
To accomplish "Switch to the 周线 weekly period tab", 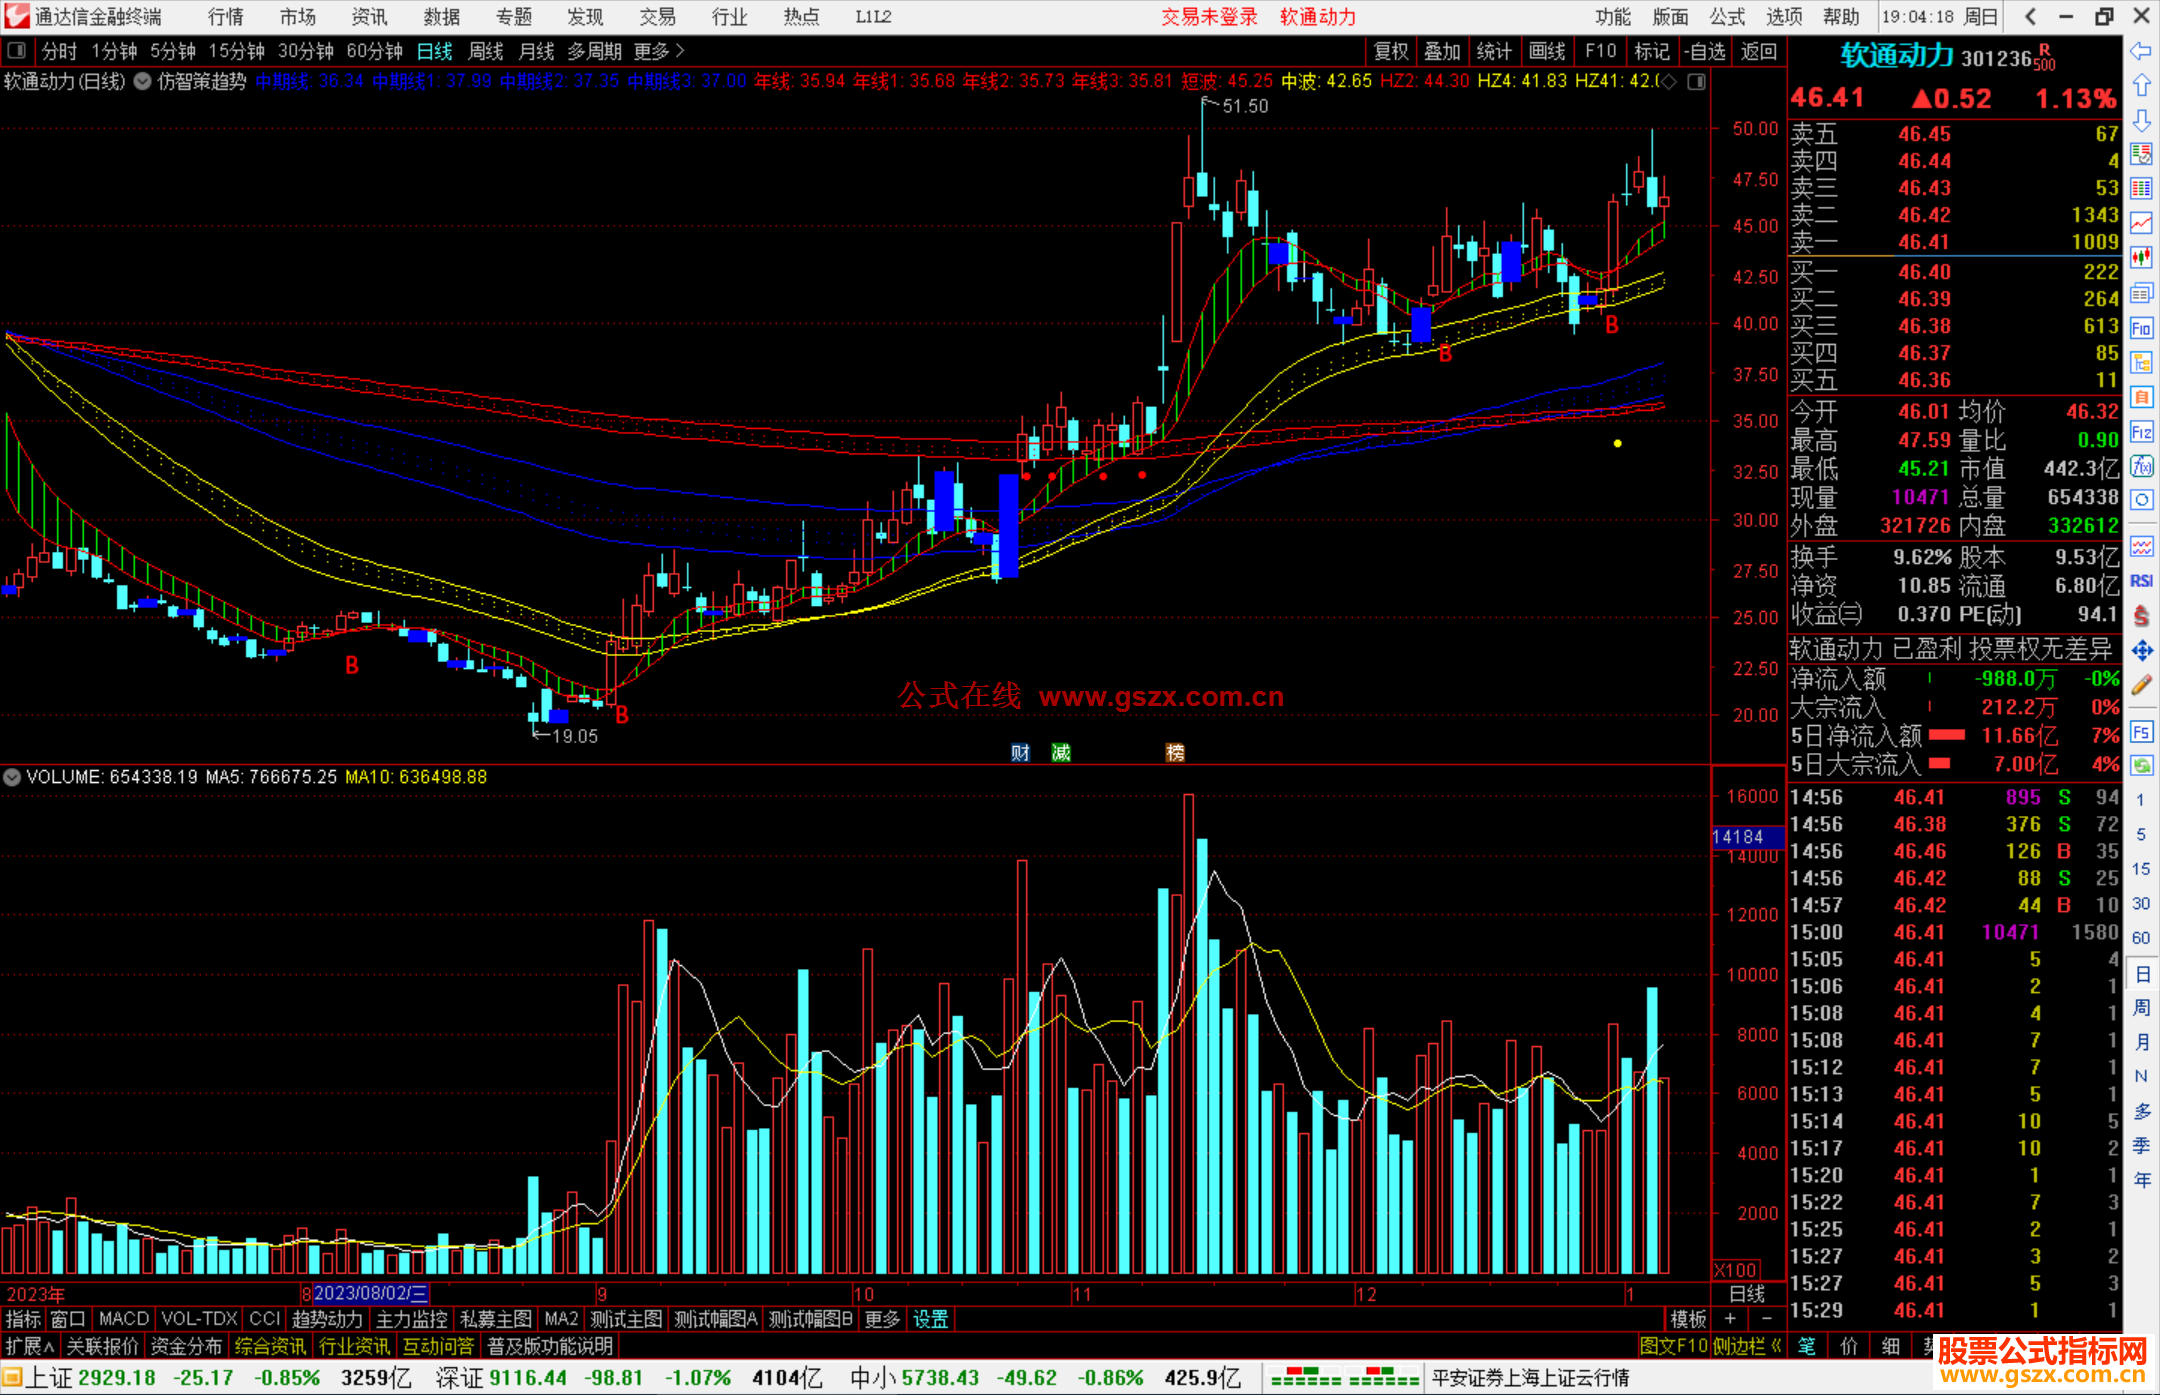I will (x=486, y=51).
